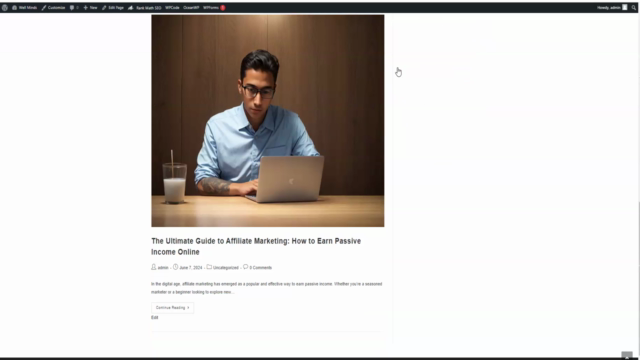Open the WPCode admin bar item
The image size is (640, 360).
click(172, 7)
